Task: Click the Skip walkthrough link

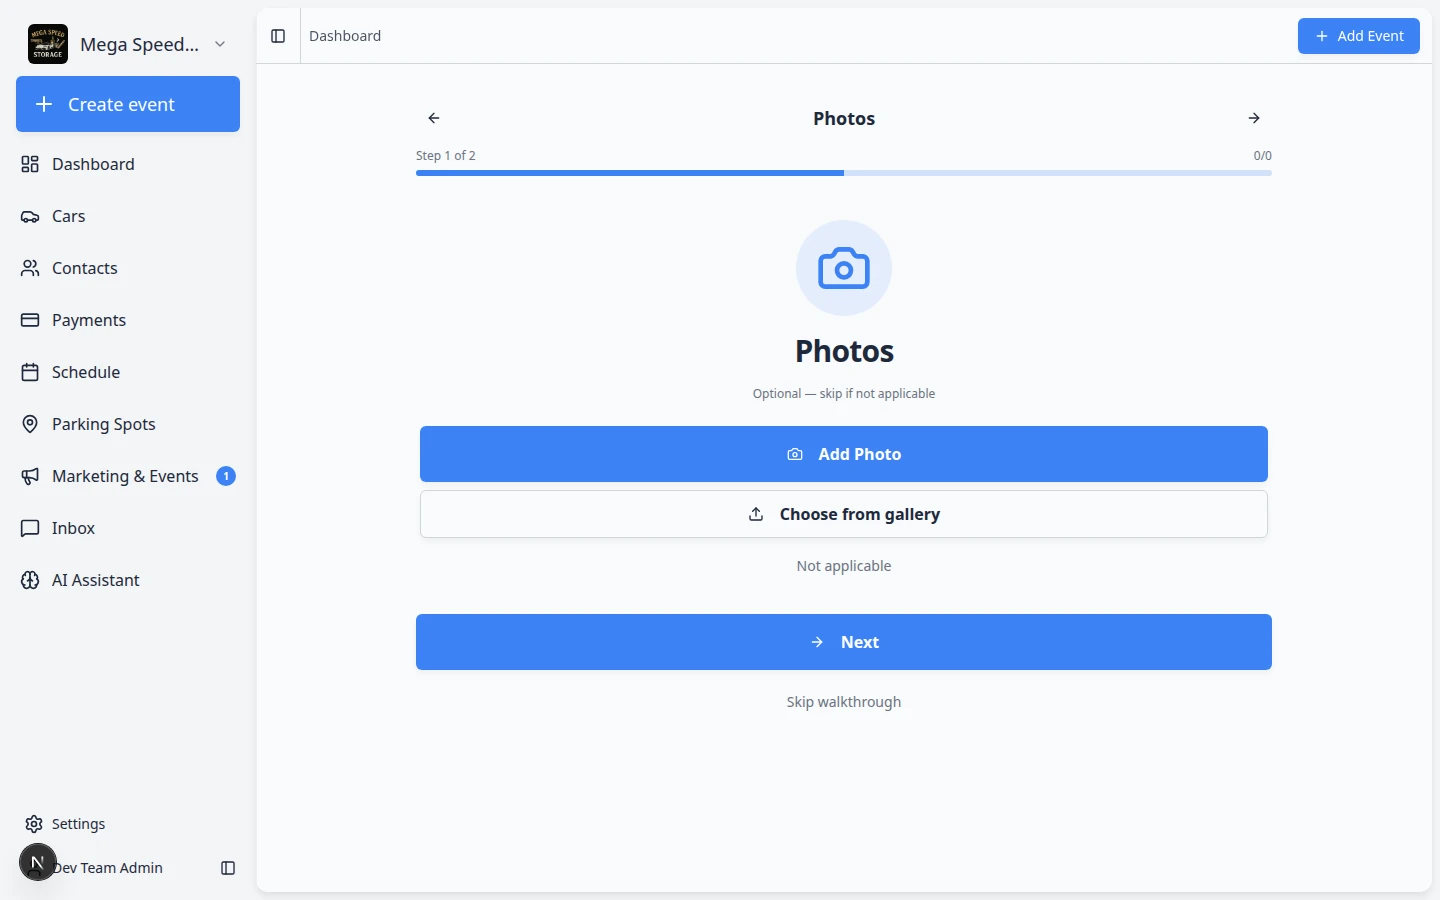Action: (844, 702)
